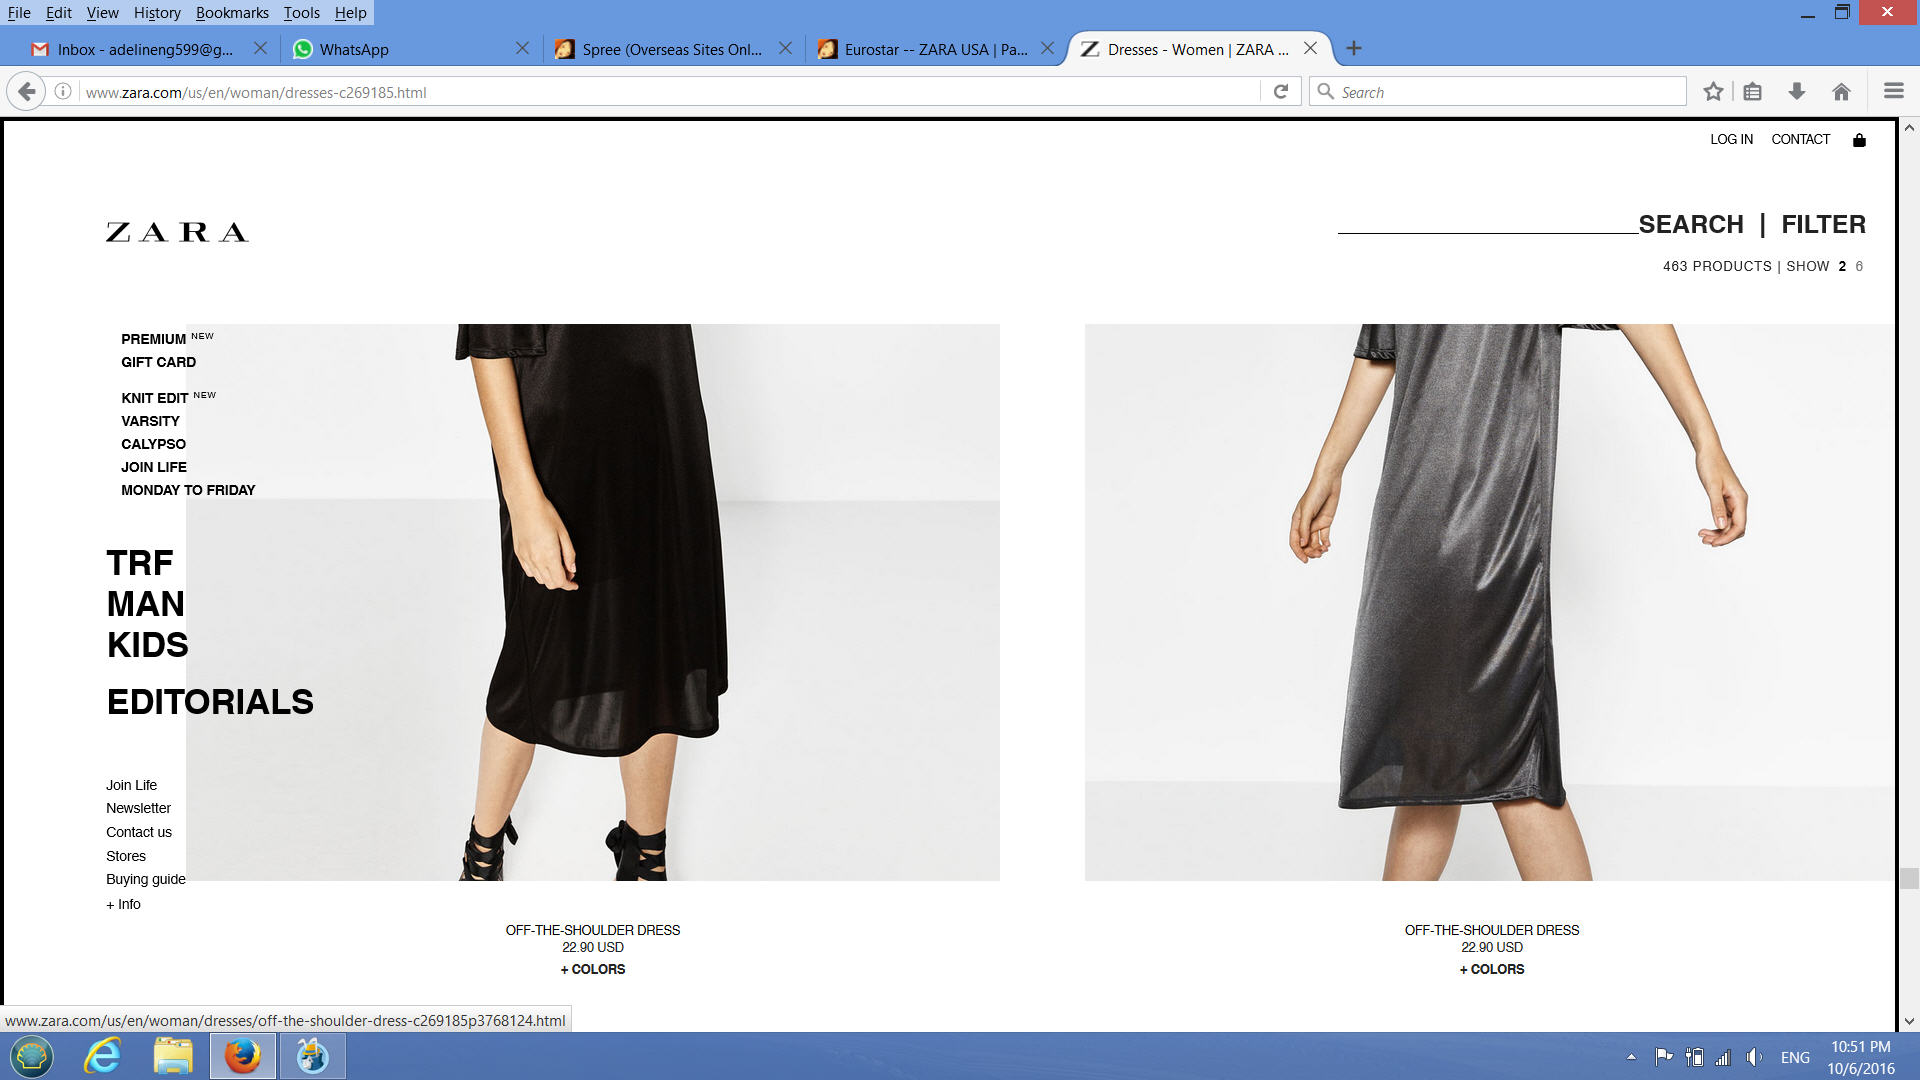Bookmark this page with the star icon
The height and width of the screenshot is (1080, 1920).
click(x=1713, y=92)
